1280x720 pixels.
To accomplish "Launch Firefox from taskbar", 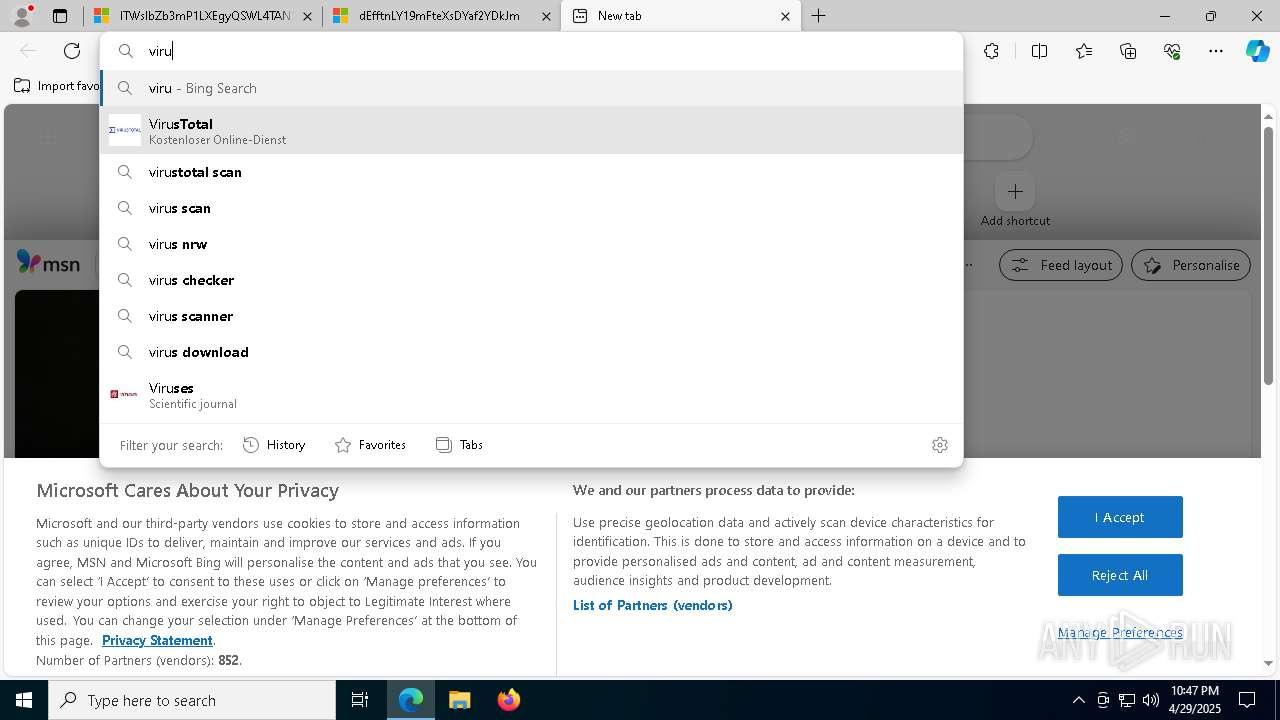I will 508,700.
